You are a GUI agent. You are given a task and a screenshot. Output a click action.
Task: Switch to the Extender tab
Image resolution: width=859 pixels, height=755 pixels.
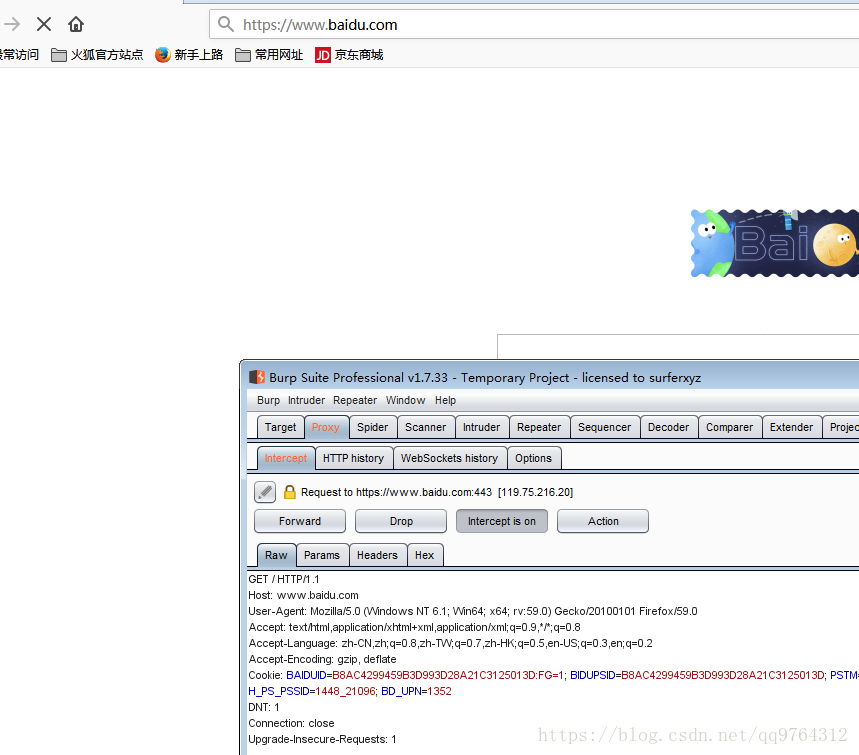[792, 427]
